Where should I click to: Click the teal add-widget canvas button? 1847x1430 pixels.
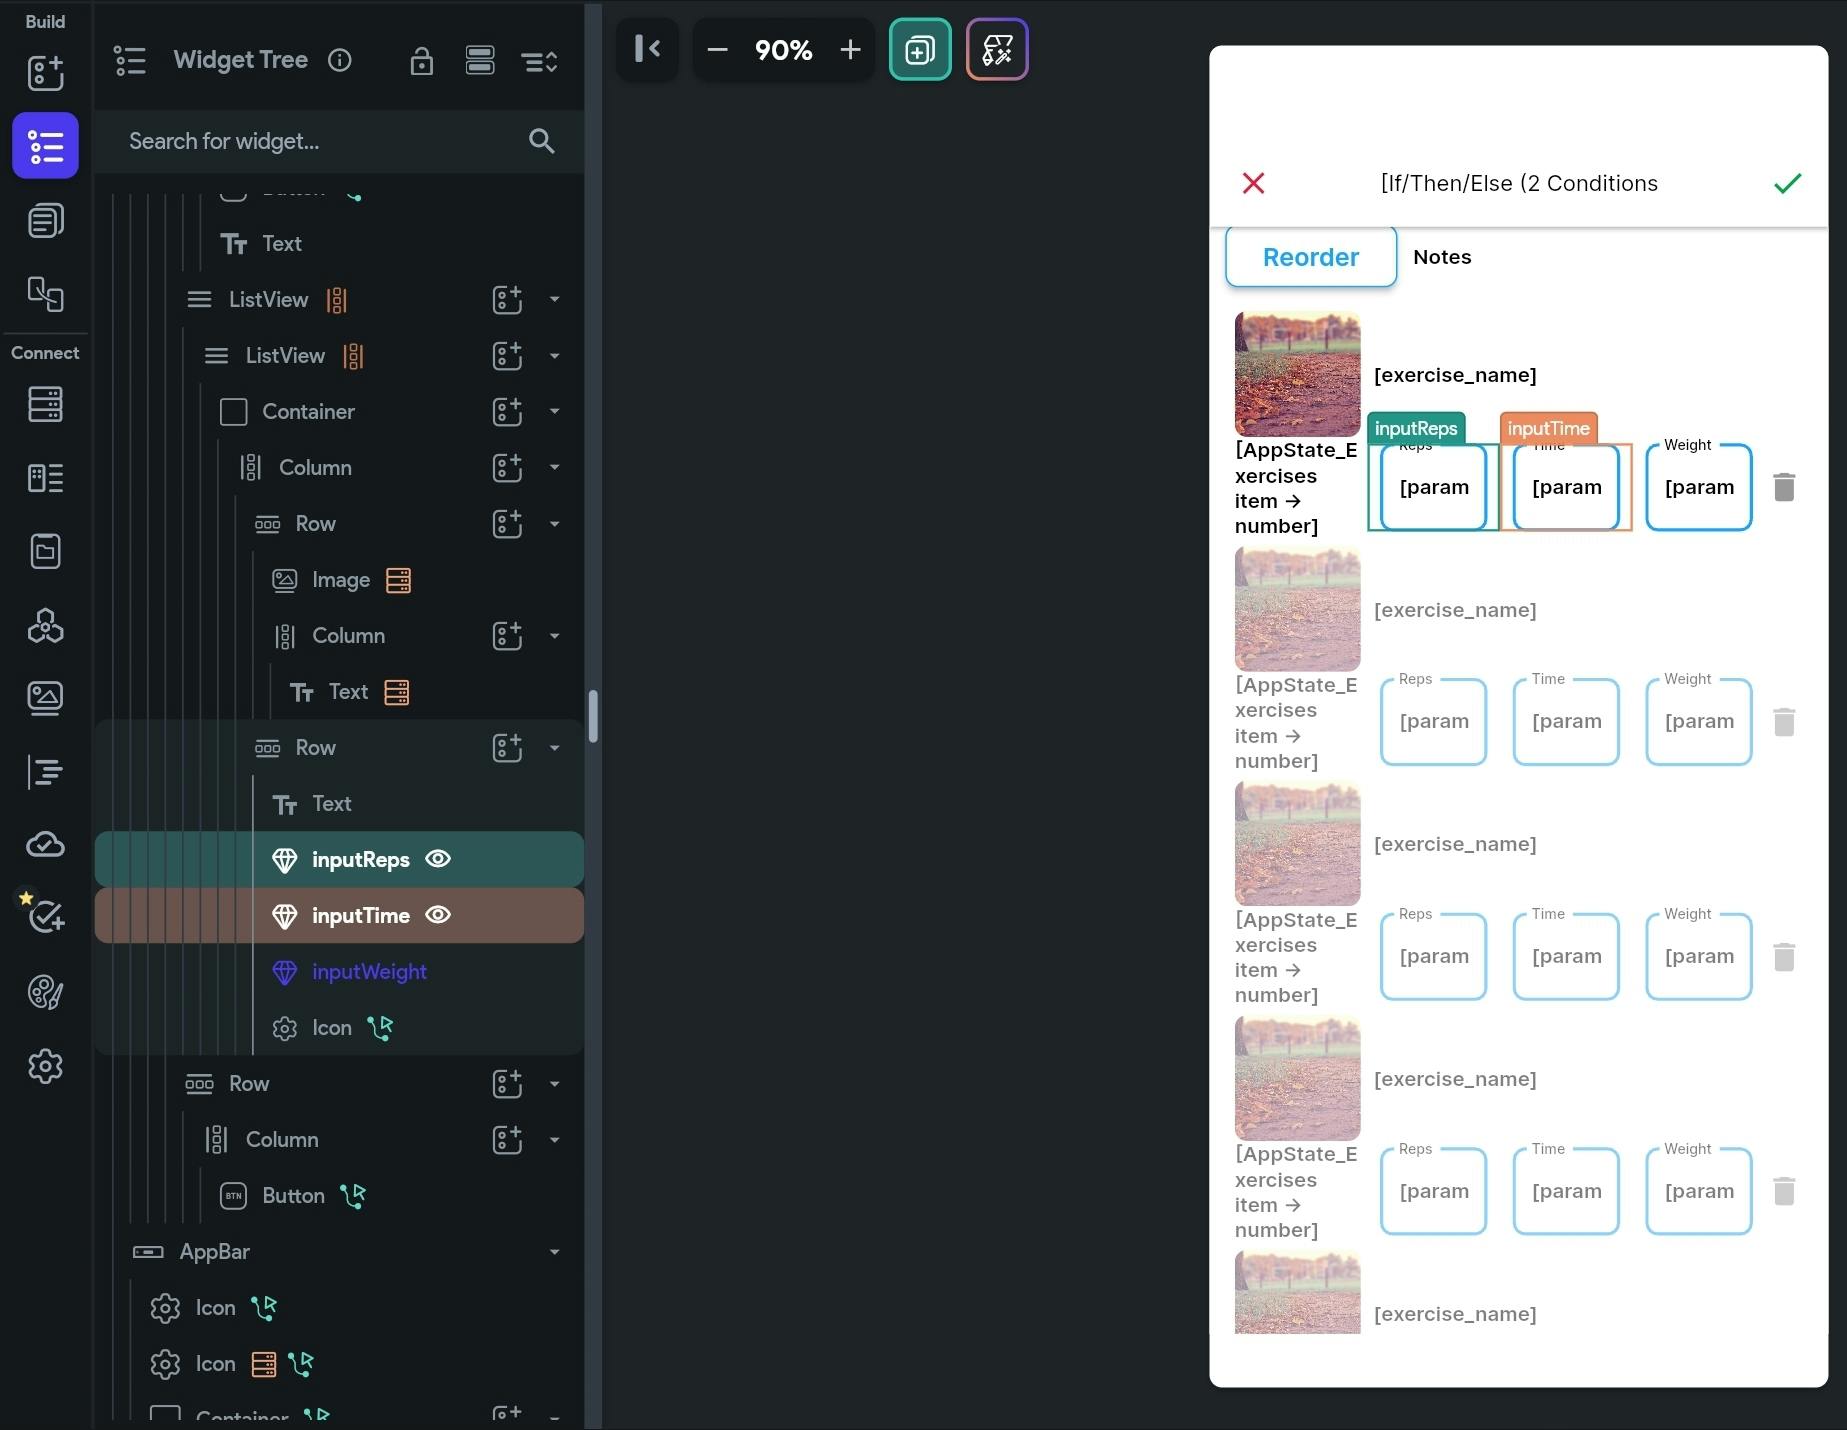[919, 49]
